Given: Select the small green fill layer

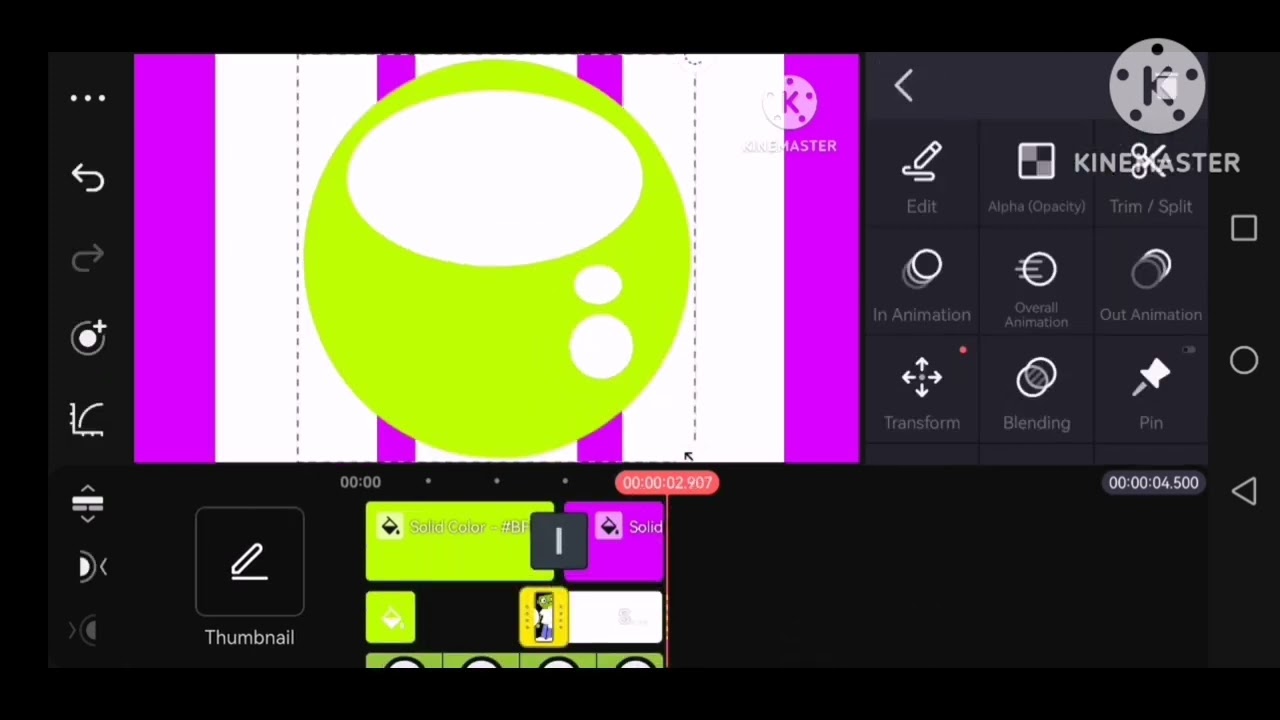Looking at the screenshot, I should point(390,617).
